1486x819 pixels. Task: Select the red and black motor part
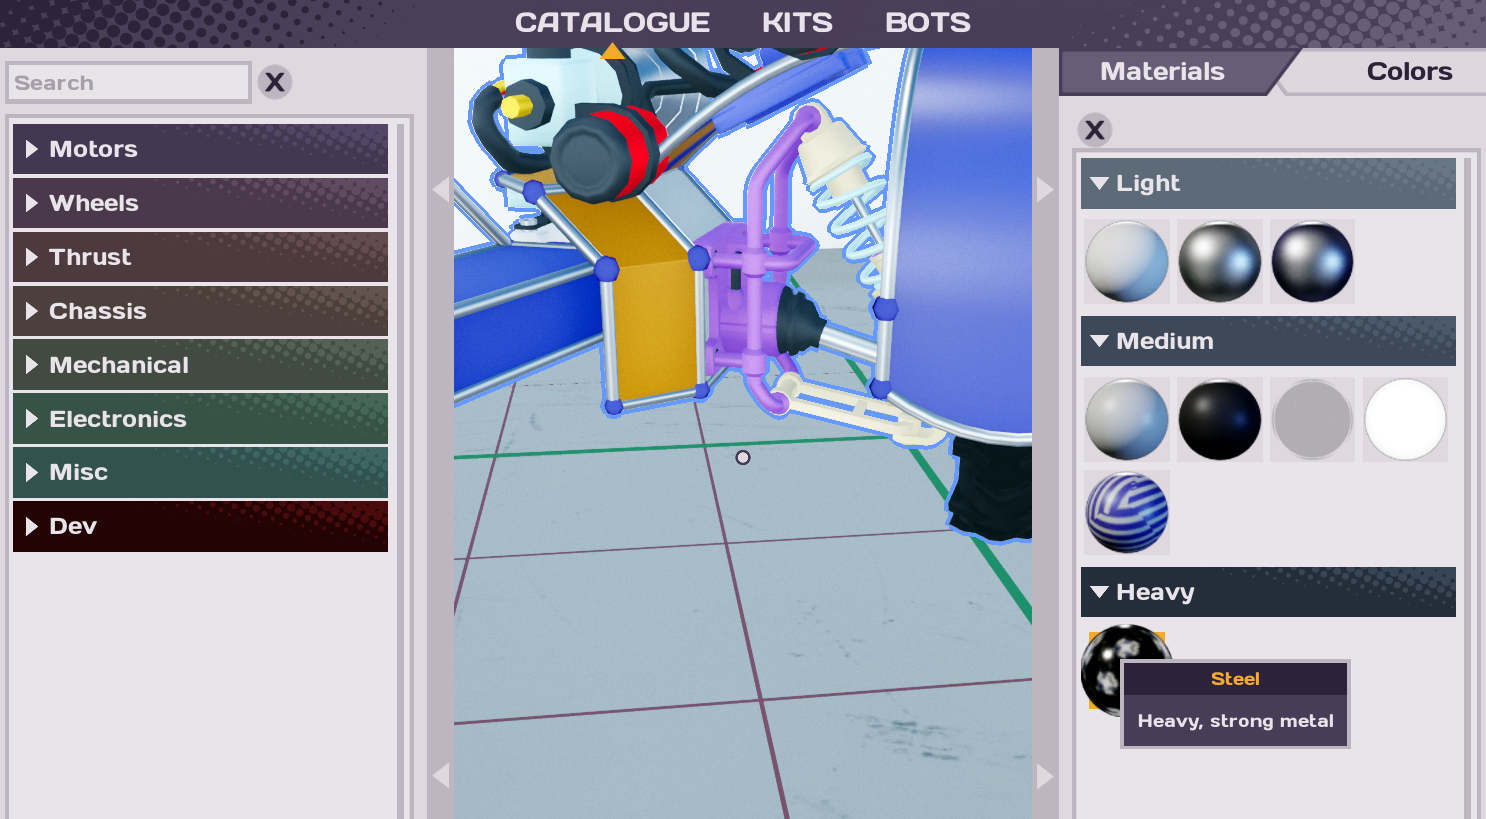point(610,152)
